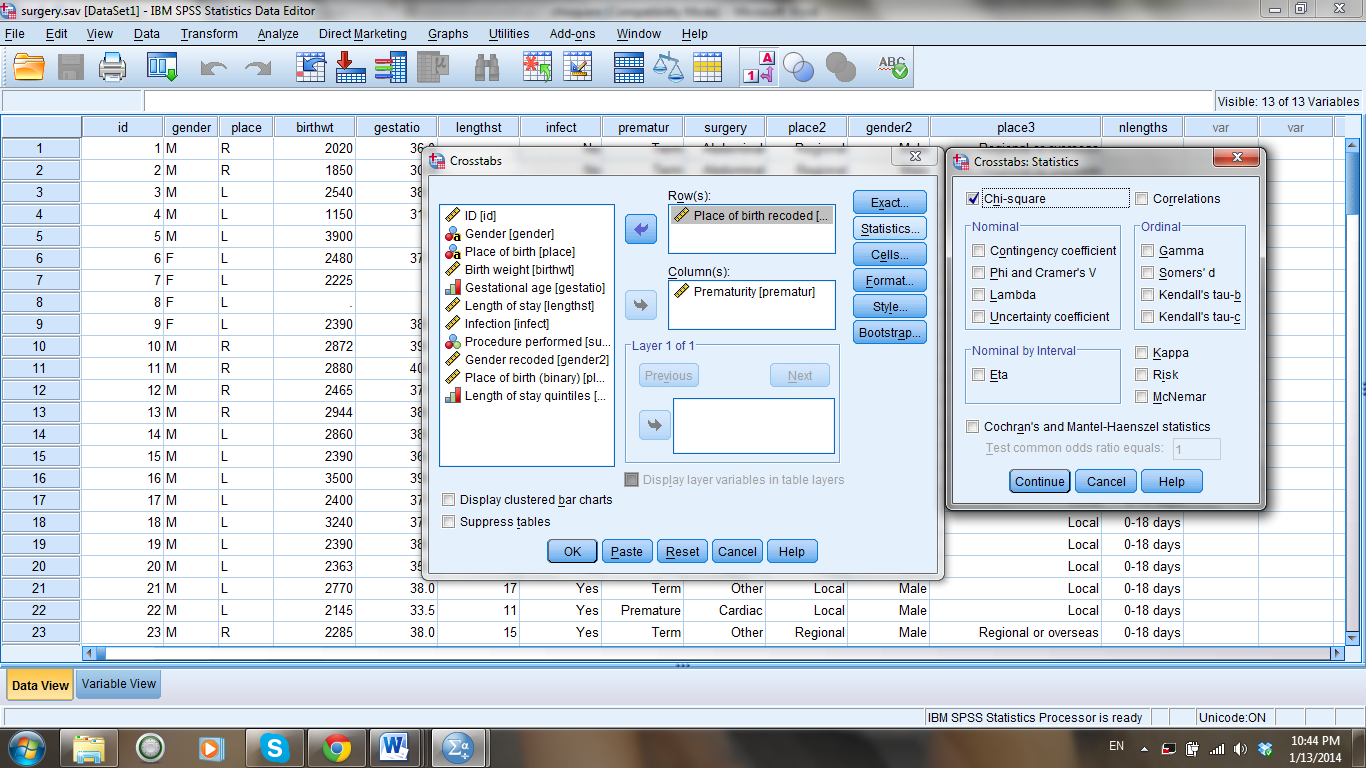Viewport: 1366px width, 768px height.
Task: Click the Layer 1 of 1 variable box
Action: [x=754, y=426]
